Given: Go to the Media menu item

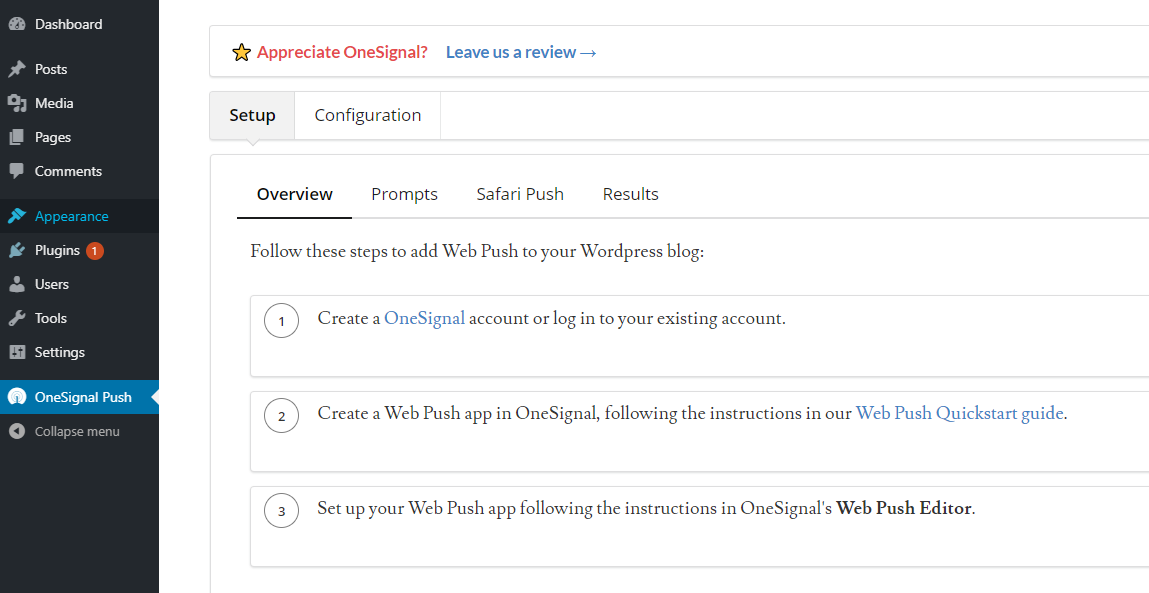Looking at the screenshot, I should (x=54, y=103).
